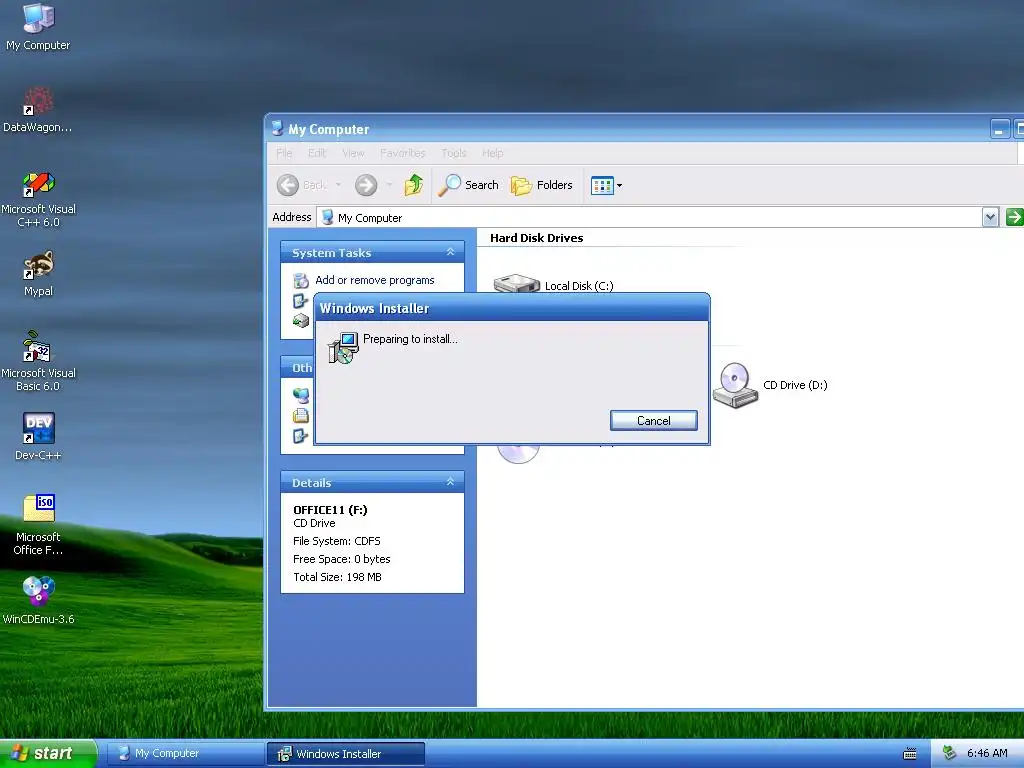
Task: Open the Forward history dropdown arrow
Action: point(389,185)
